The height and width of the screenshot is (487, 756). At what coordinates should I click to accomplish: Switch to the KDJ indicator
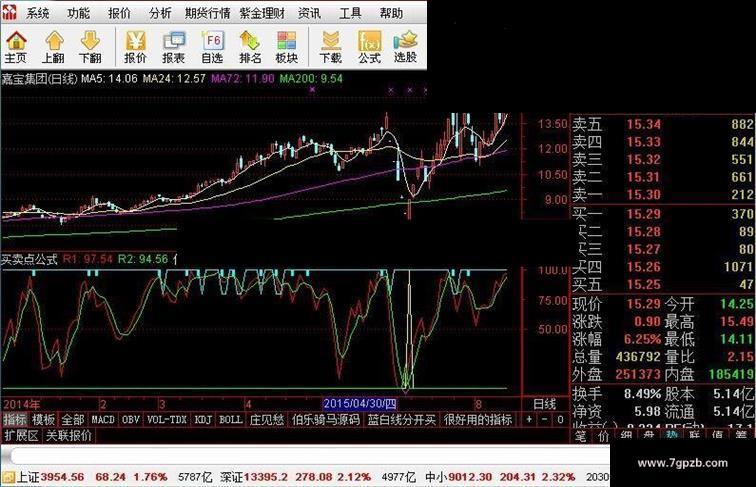click(203, 419)
